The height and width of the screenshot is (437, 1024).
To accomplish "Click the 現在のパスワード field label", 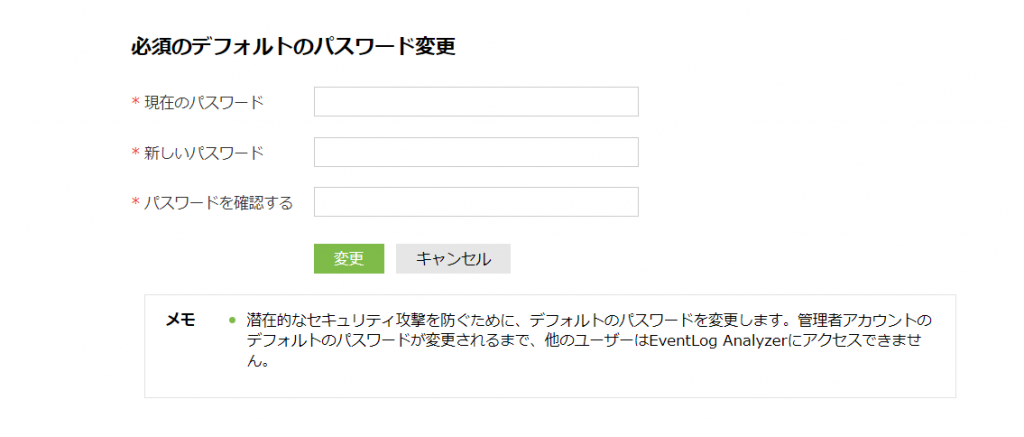I will point(204,102).
